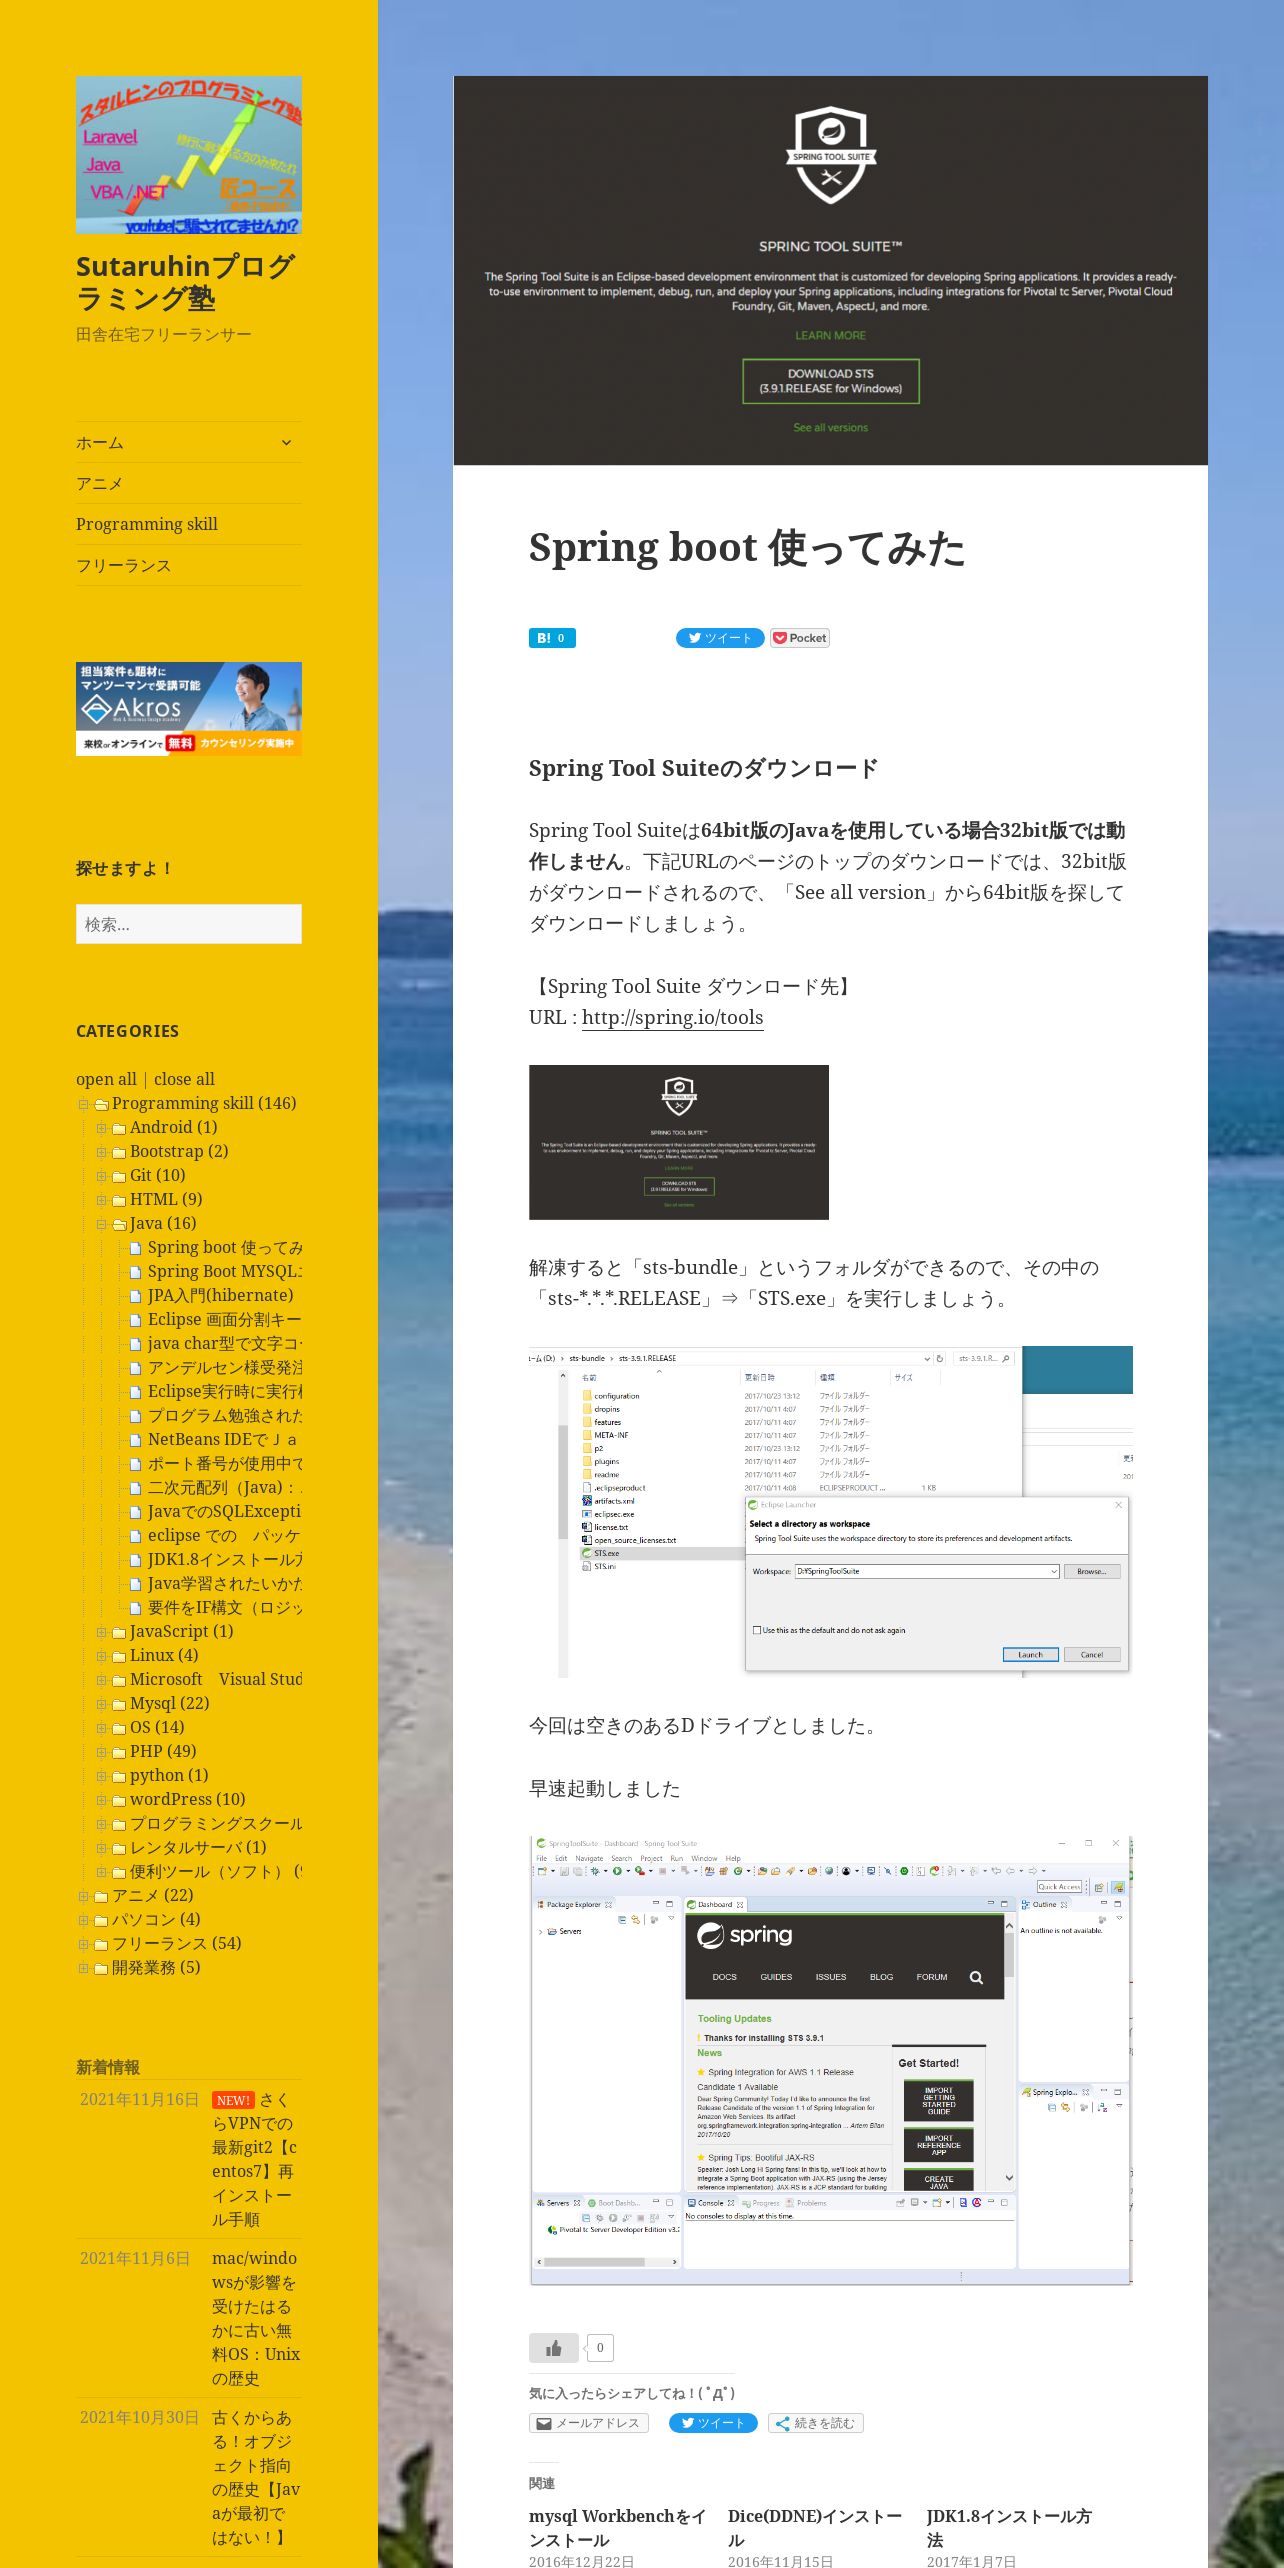The width and height of the screenshot is (1284, 2568).
Task: Click the bottom share ツイート button
Action: 713,2423
